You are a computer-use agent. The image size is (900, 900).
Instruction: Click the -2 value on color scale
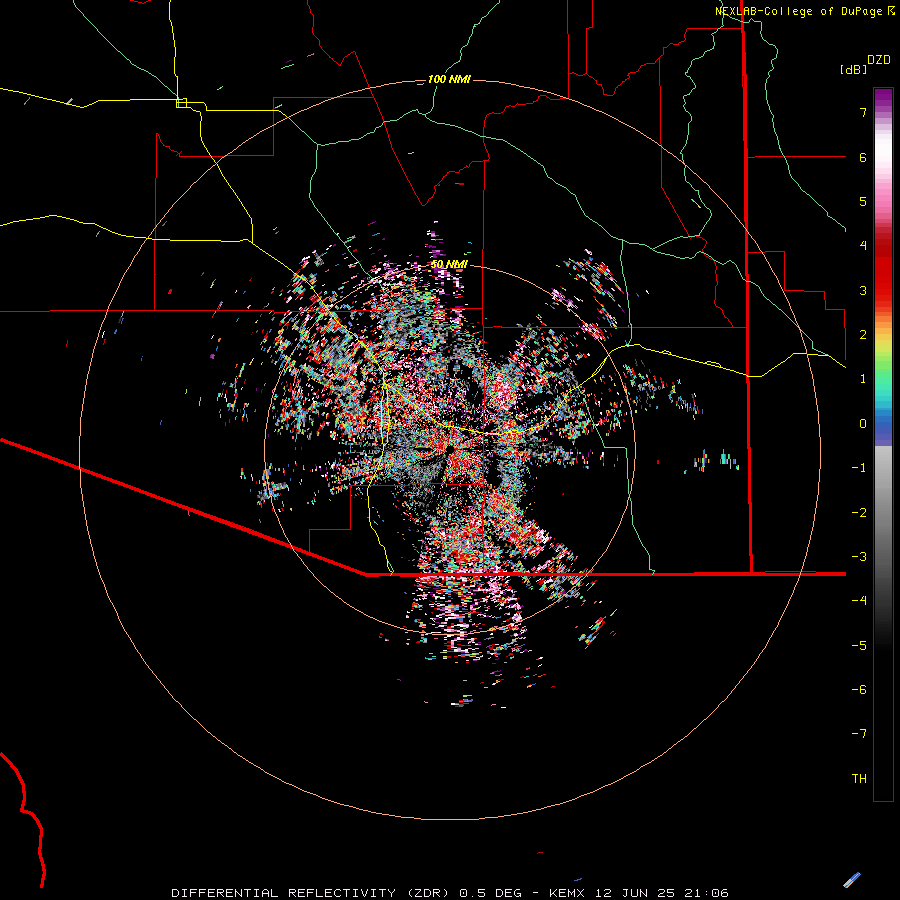859,513
